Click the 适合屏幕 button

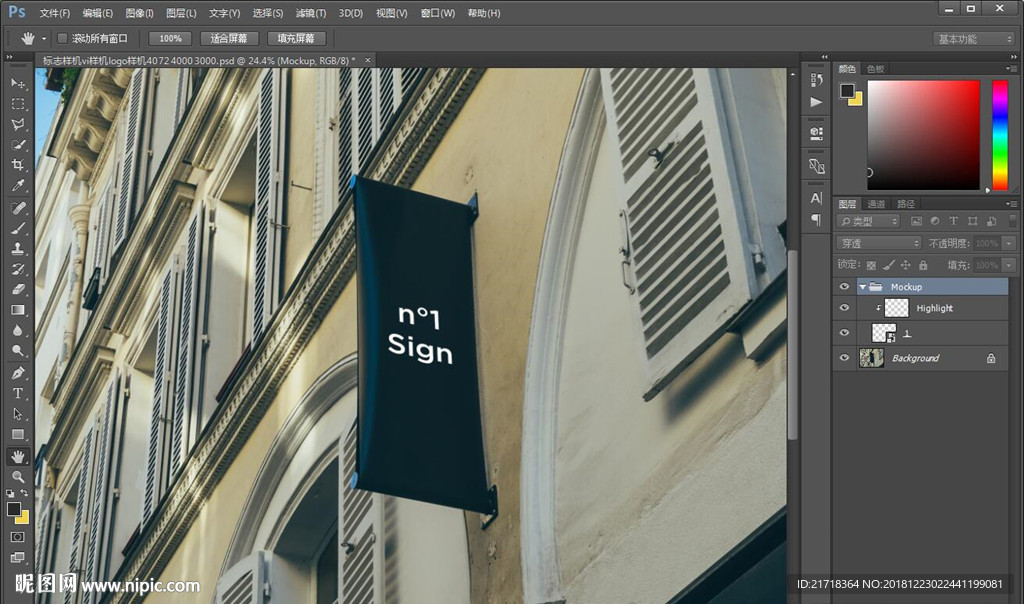[x=229, y=38]
